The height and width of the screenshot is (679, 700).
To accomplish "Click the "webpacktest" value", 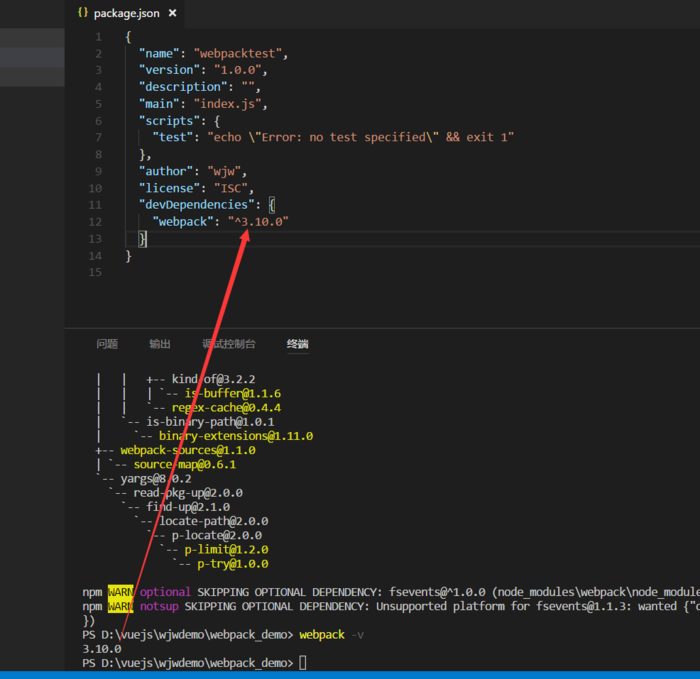I will click(x=238, y=54).
